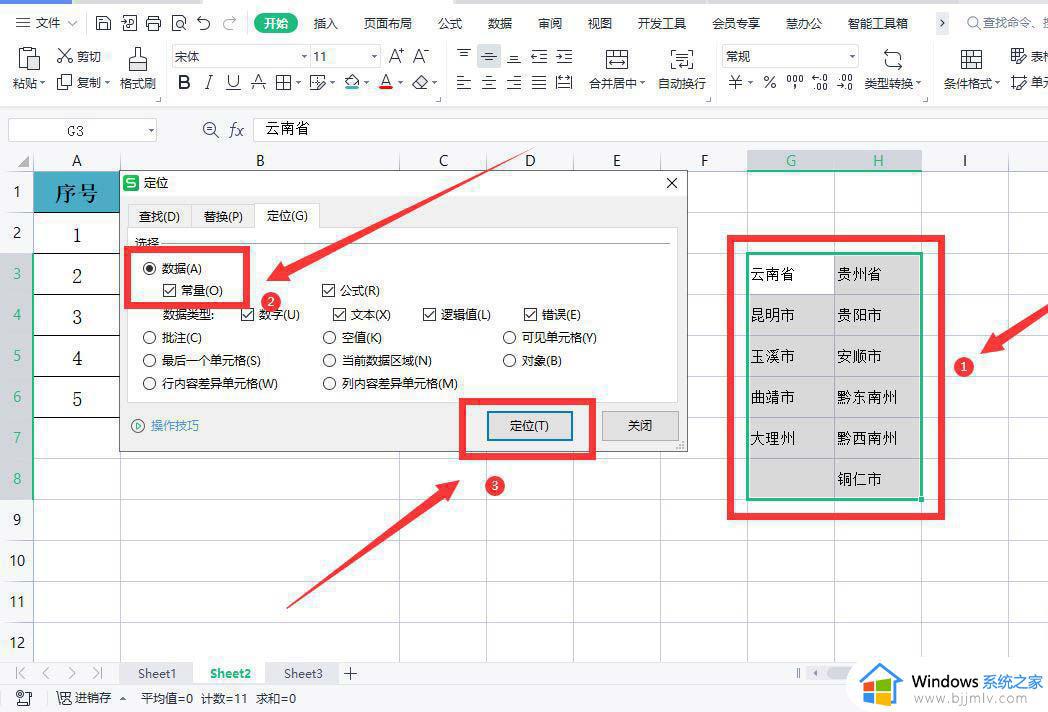Screen dimensions: 1048x712
Task: Click the 关闭 button in dialog
Action: pyautogui.click(x=640, y=425)
